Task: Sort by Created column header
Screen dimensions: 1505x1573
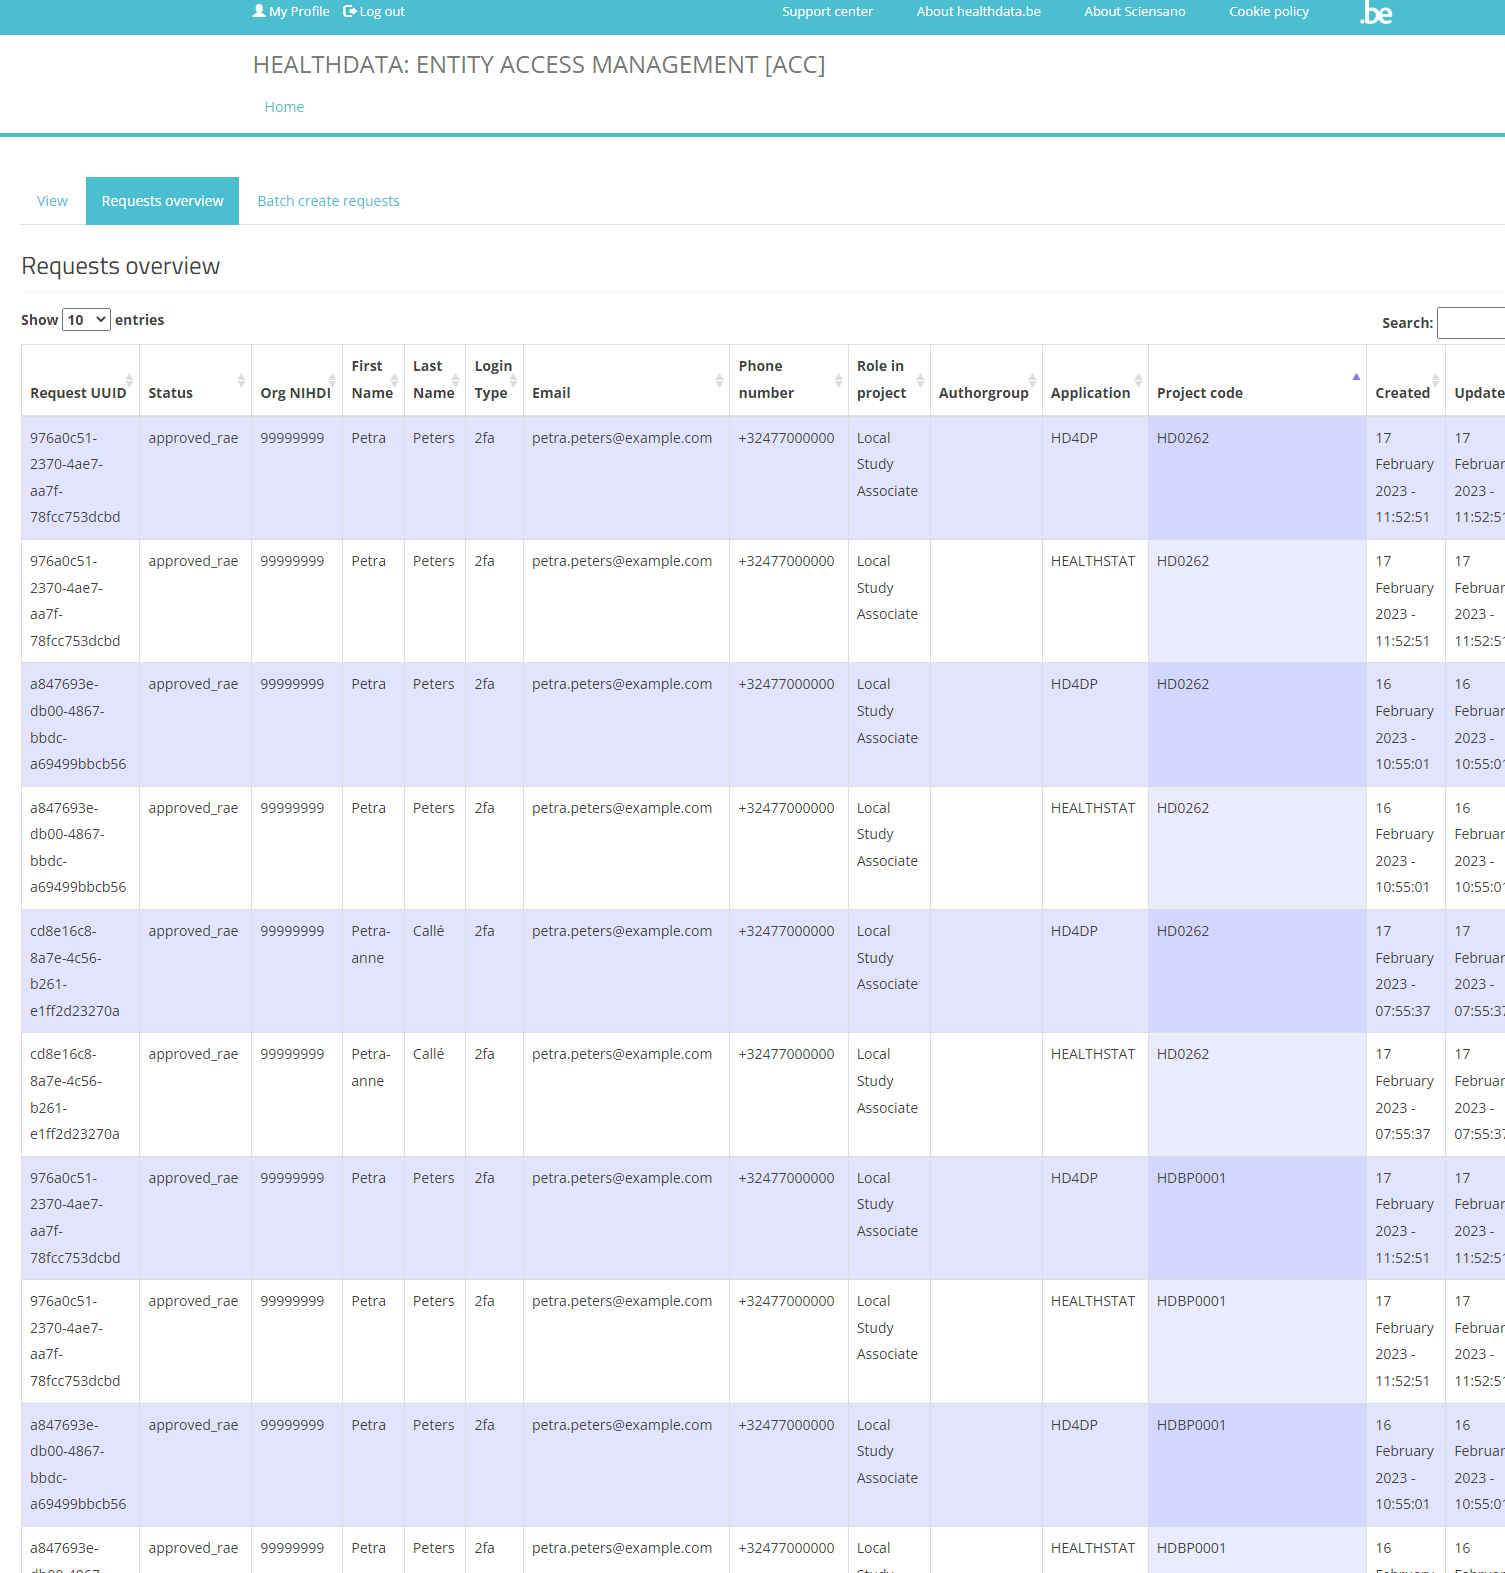Action: [1402, 393]
